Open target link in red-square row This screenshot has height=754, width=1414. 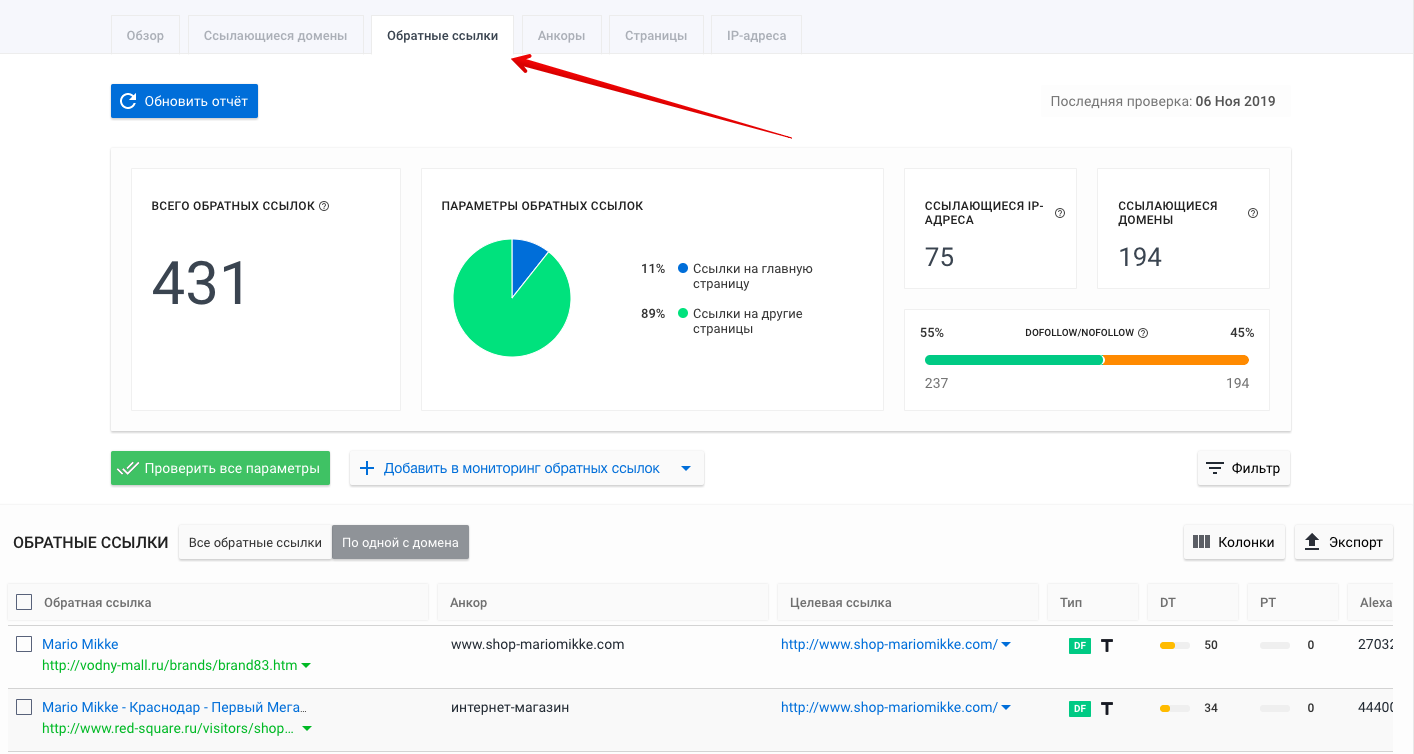point(889,707)
